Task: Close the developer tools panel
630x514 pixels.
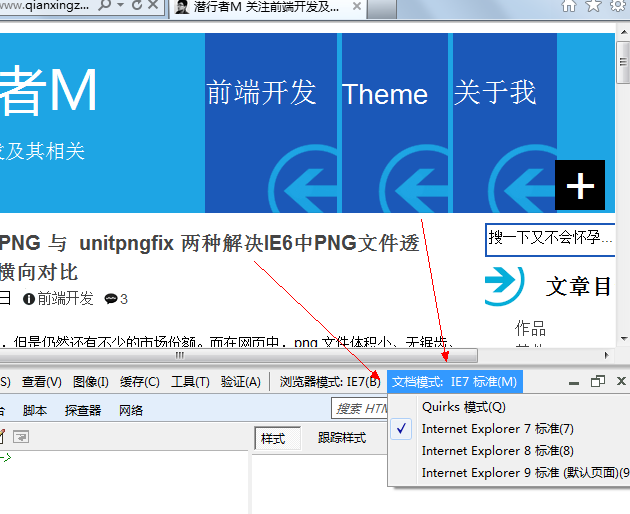Action: [621, 381]
